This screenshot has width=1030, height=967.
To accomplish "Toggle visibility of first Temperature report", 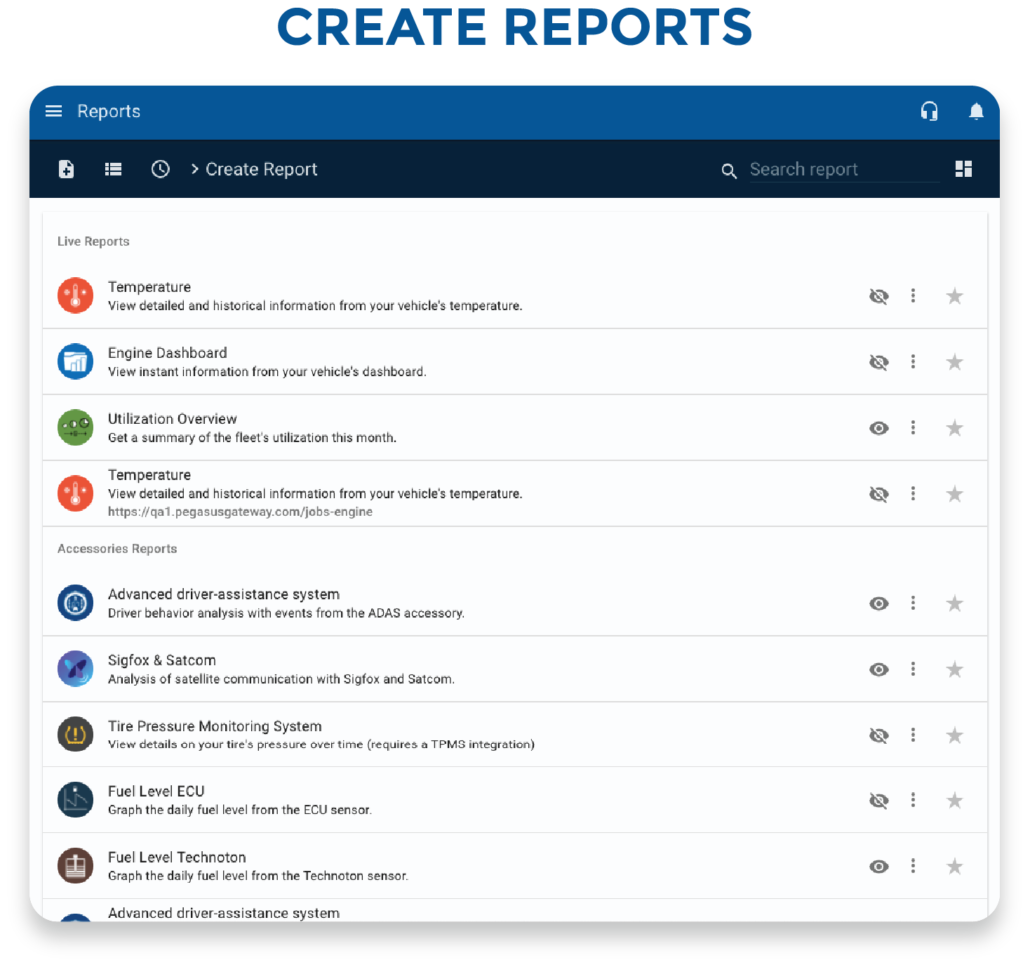I will [x=879, y=296].
